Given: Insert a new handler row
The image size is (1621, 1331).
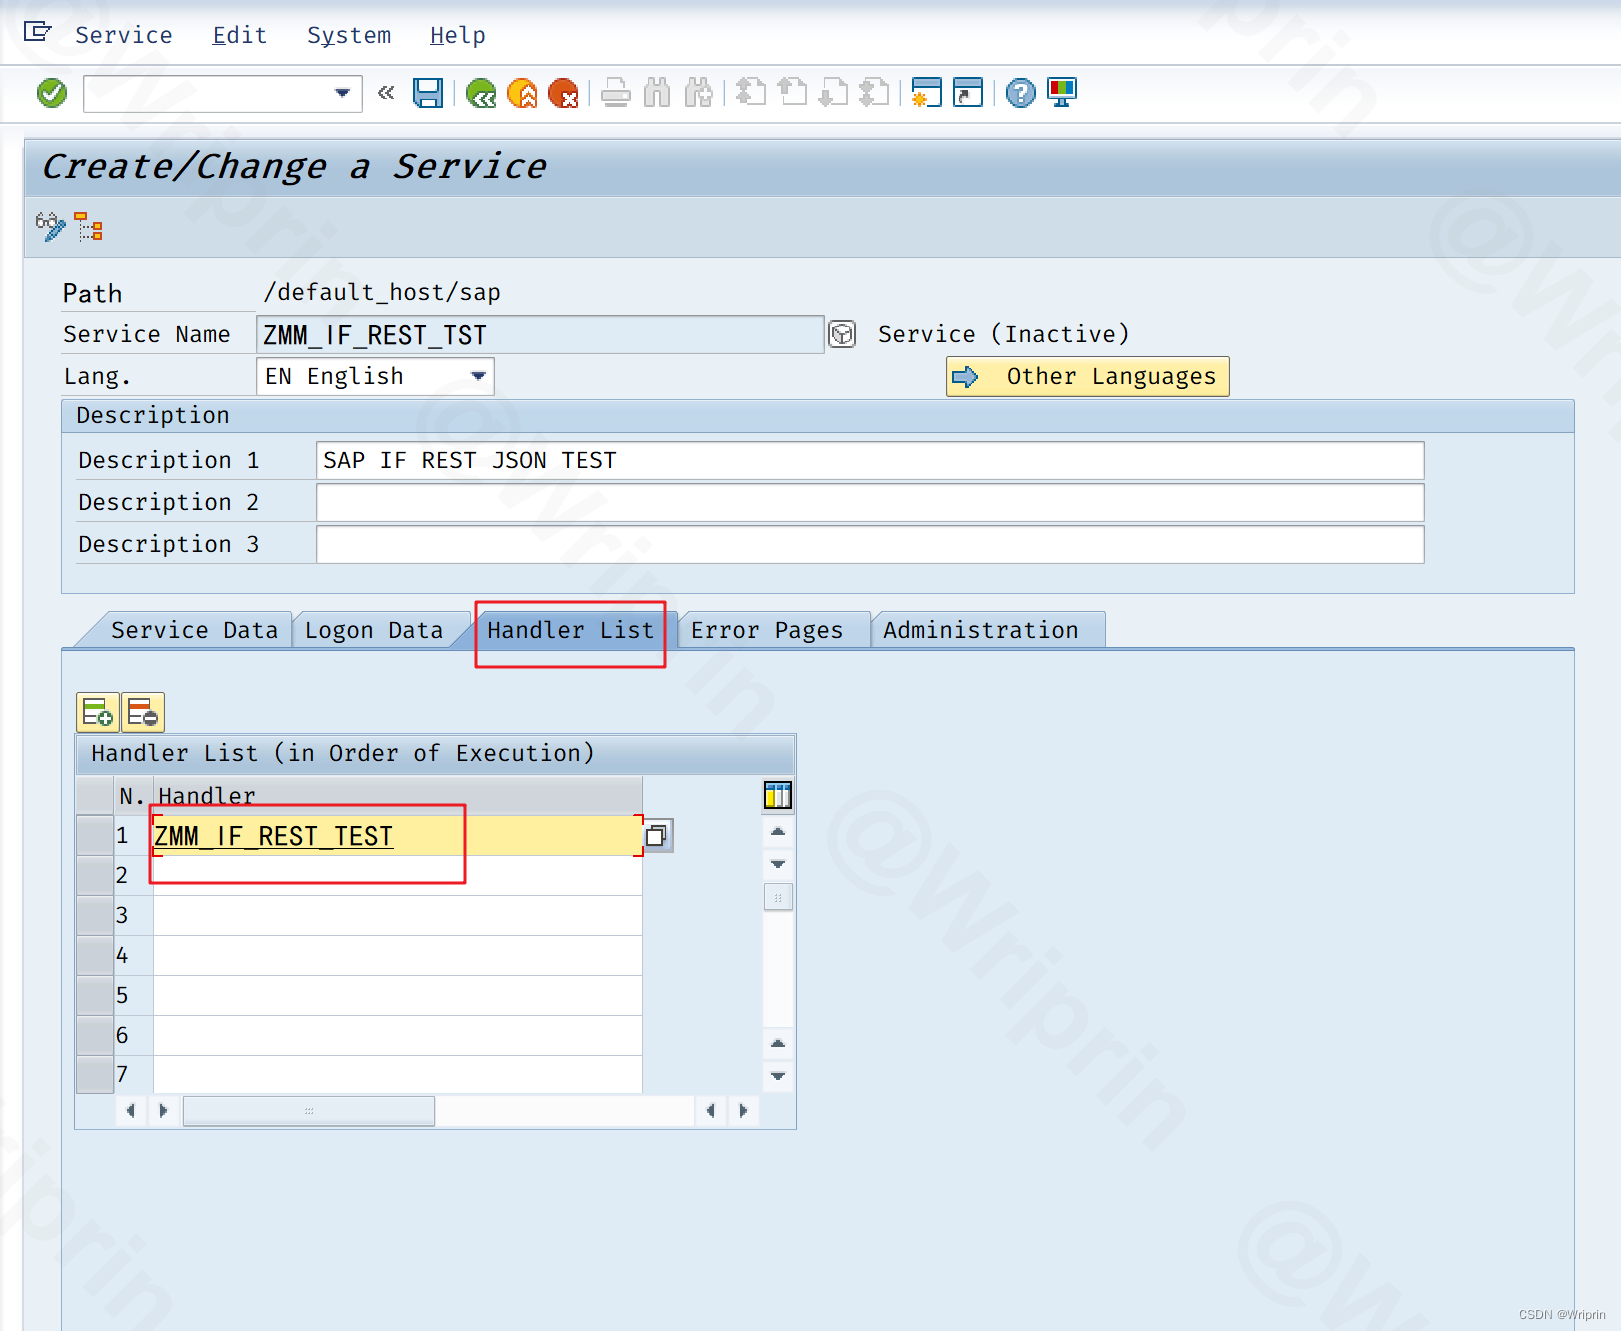Looking at the screenshot, I should tap(98, 712).
